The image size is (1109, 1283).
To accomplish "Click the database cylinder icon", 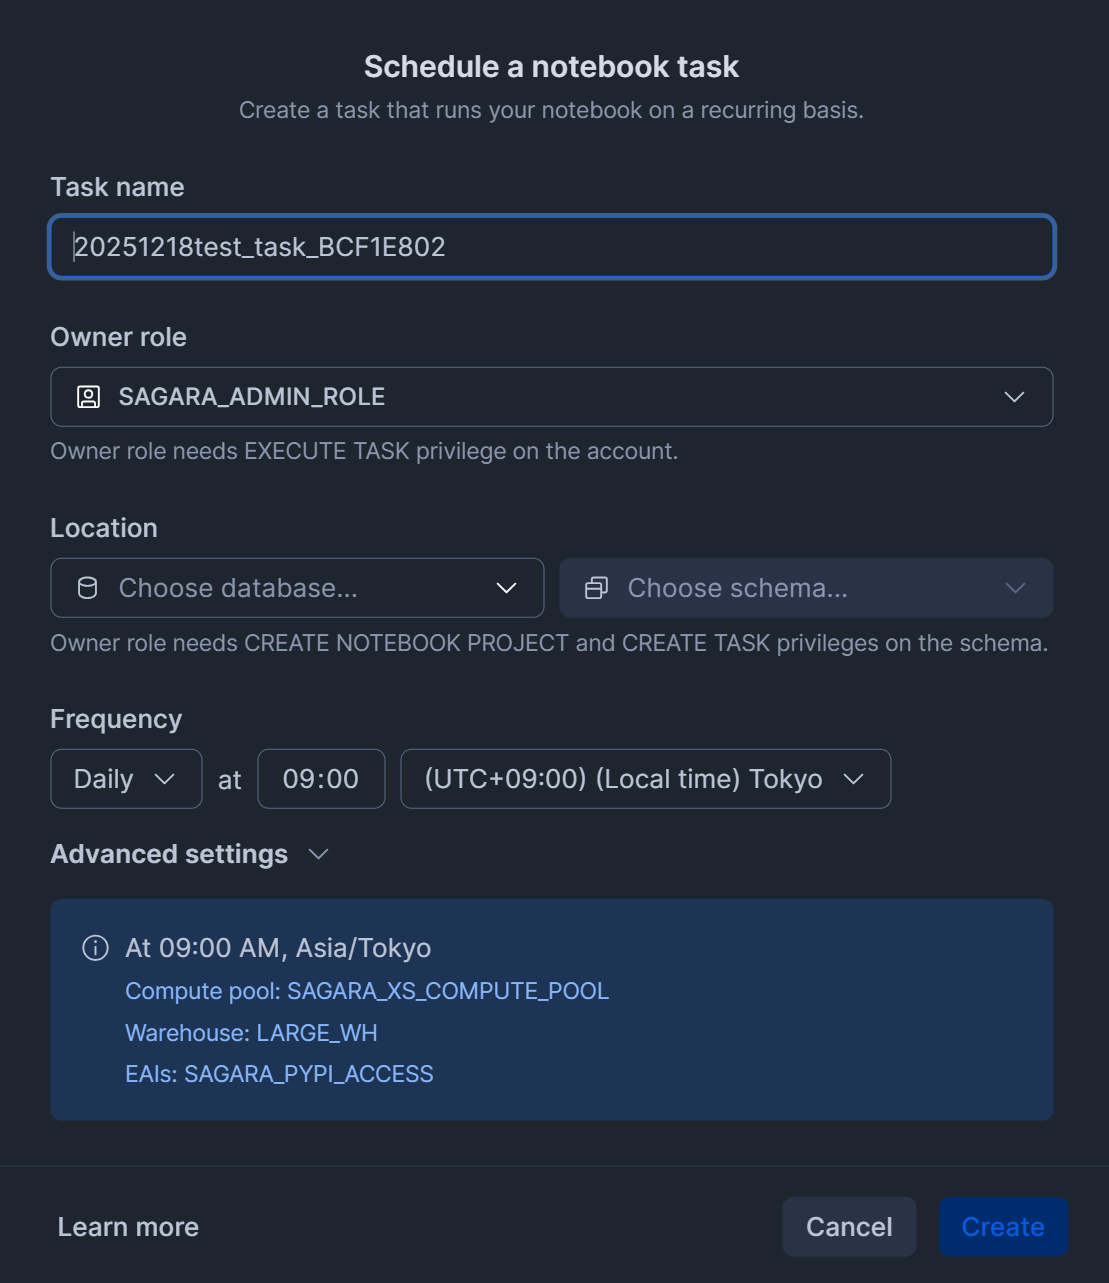I will (88, 588).
